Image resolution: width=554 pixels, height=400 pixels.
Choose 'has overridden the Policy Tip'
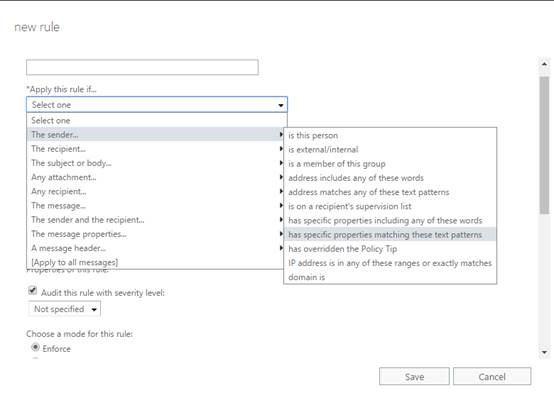click(390, 249)
